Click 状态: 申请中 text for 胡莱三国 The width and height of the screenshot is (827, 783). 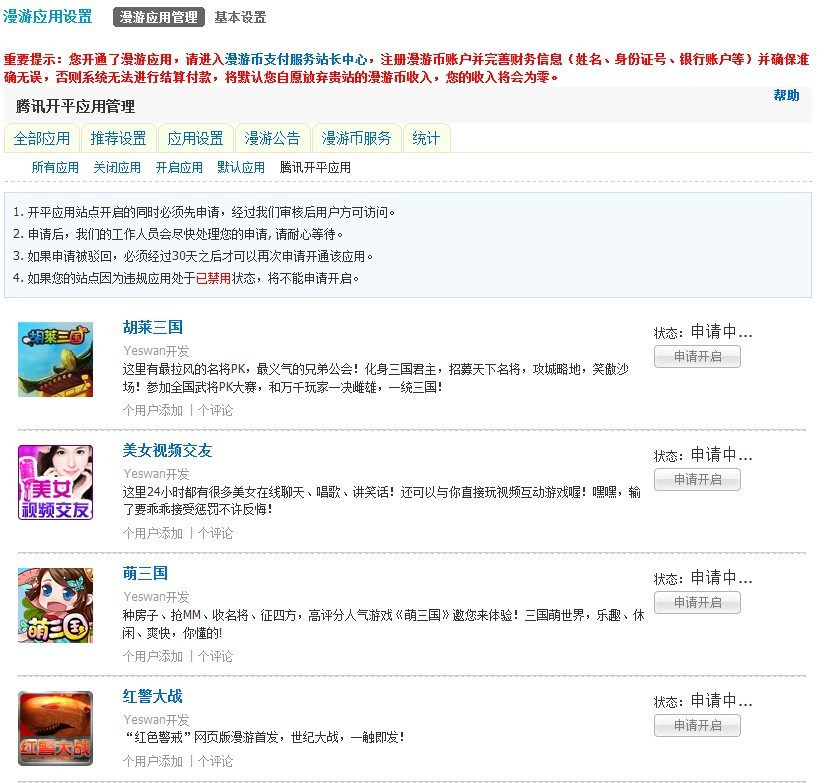pyautogui.click(x=703, y=332)
